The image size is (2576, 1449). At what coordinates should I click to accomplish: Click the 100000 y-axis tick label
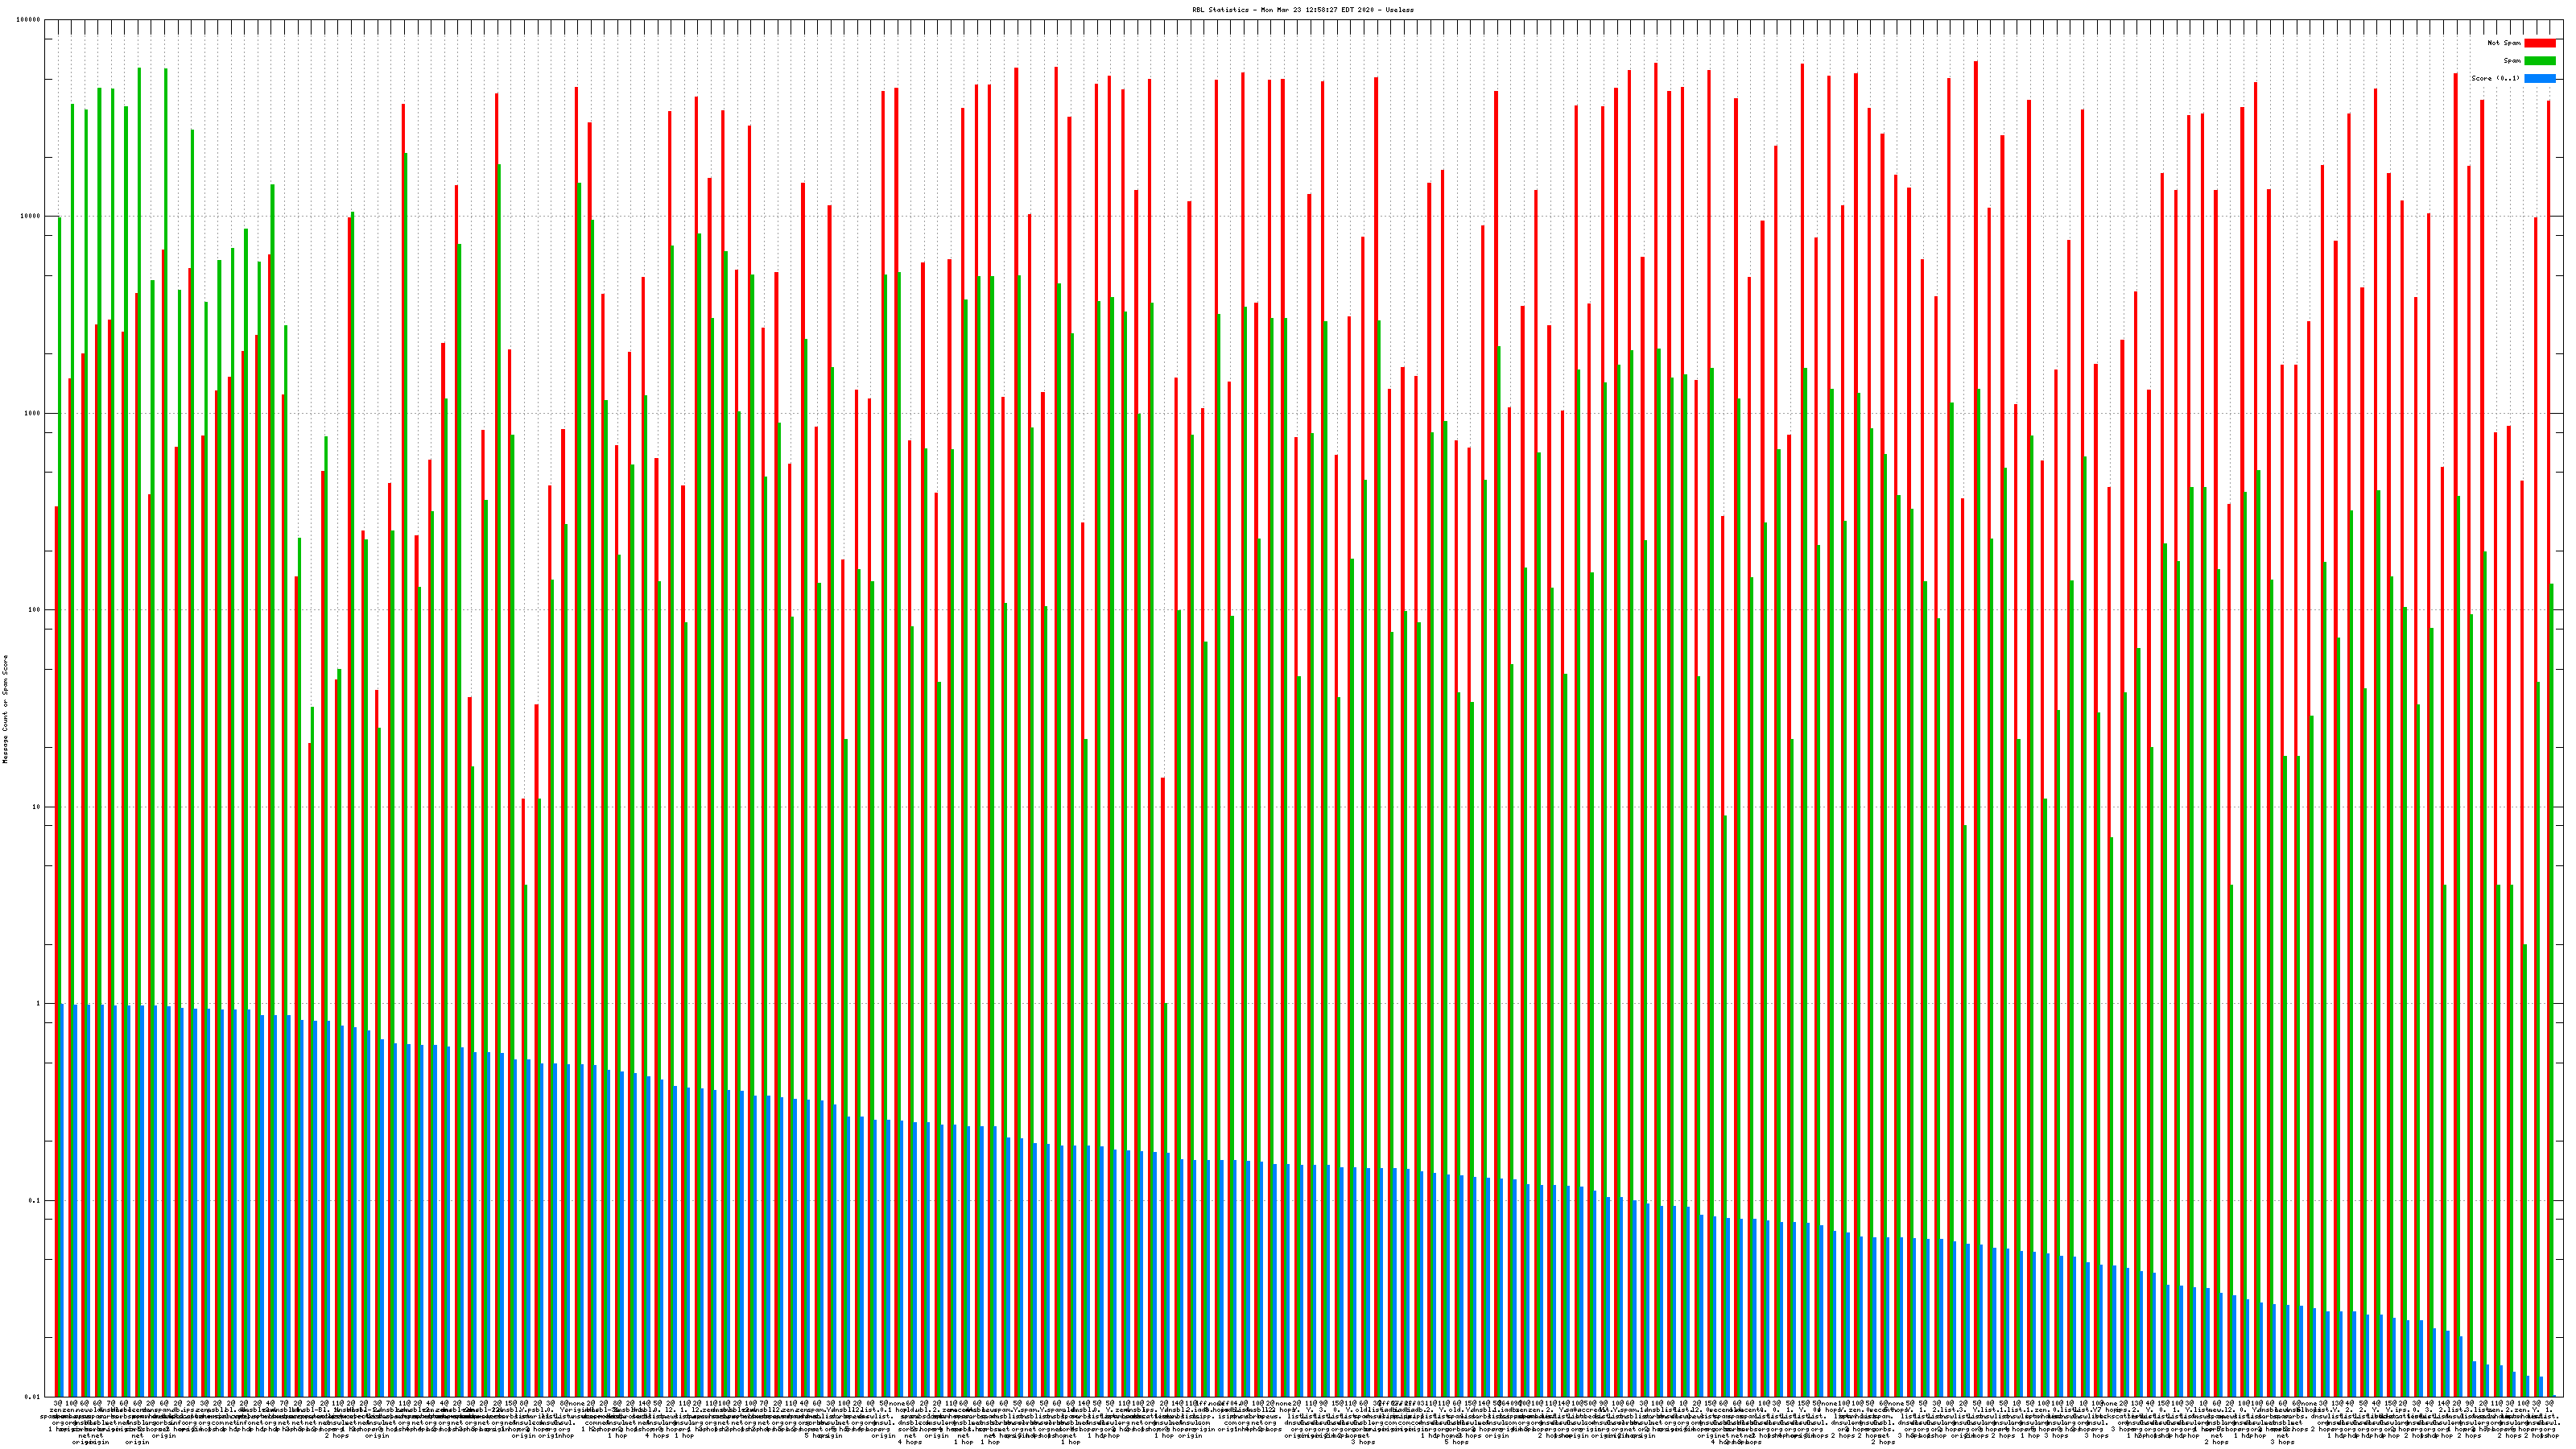(29, 20)
